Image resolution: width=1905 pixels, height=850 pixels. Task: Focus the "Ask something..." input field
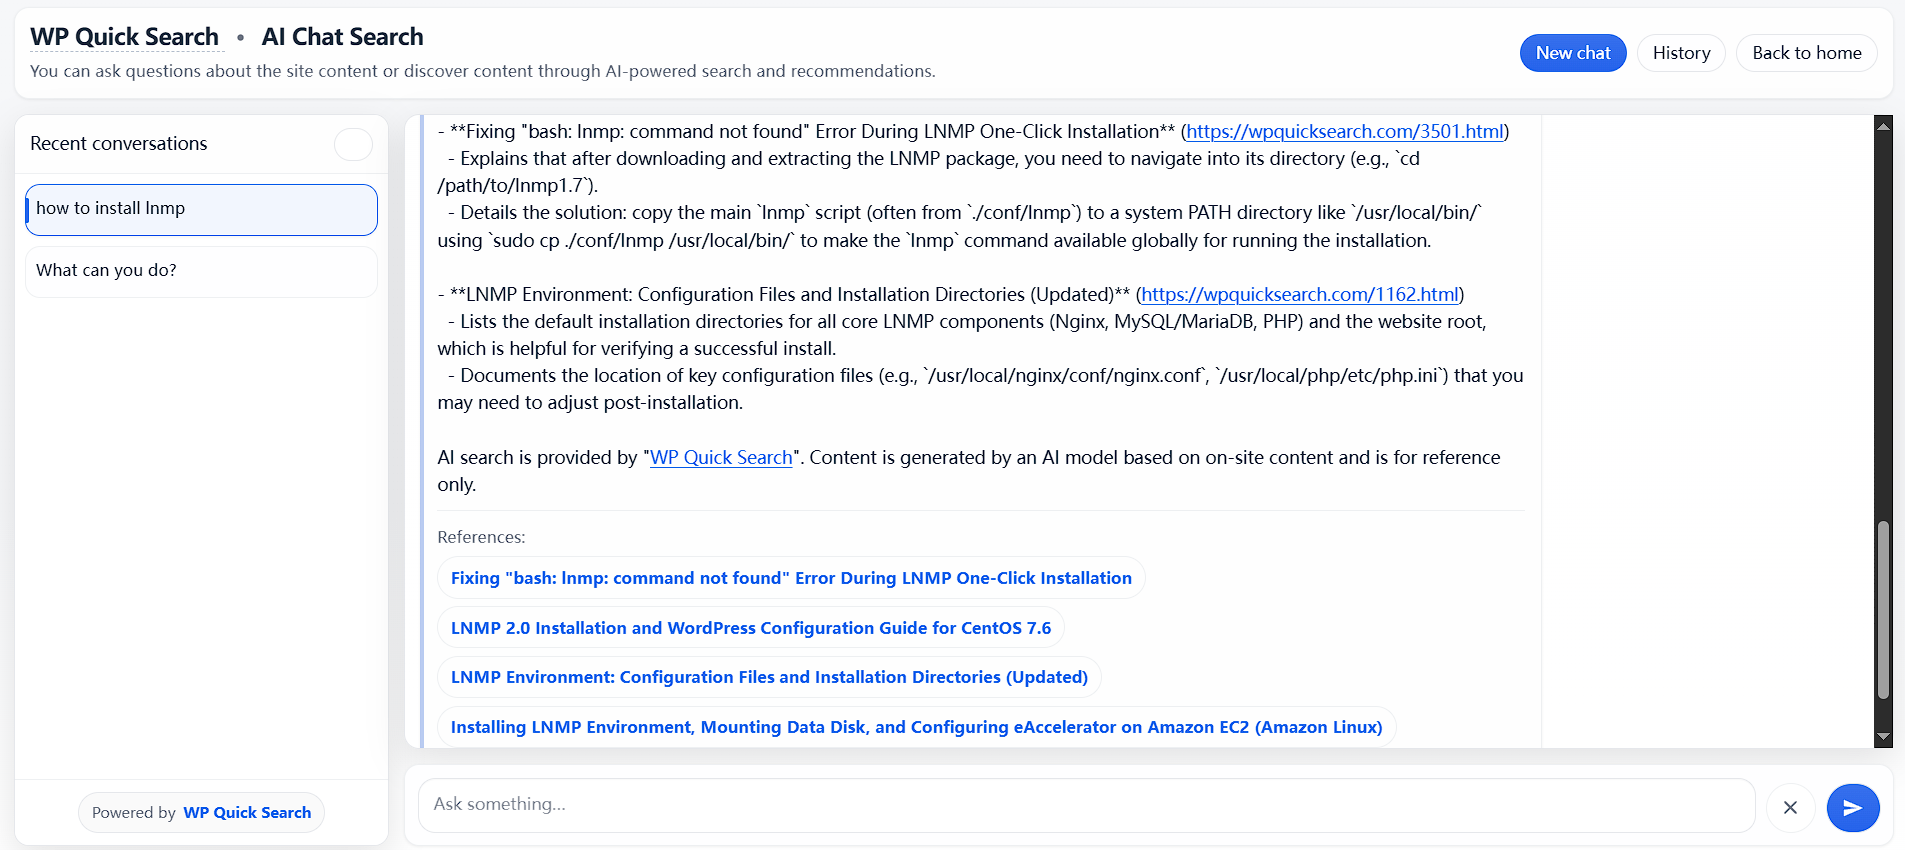click(x=1085, y=805)
